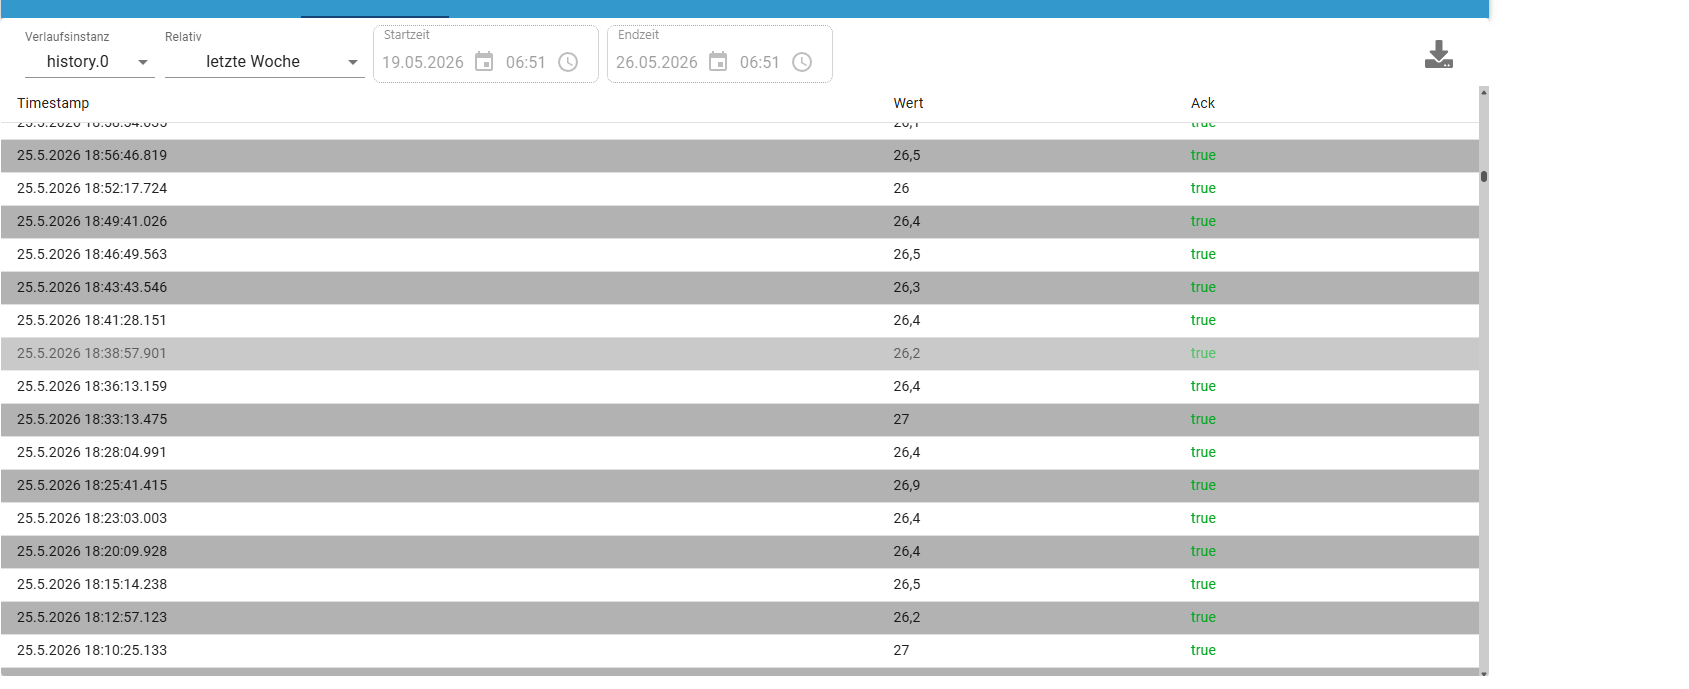This screenshot has height=689, width=1689.
Task: Select row 25.5.2026 18:36:13.159
Action: coord(740,386)
